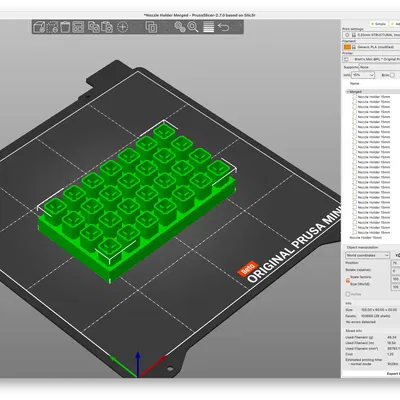Select the Merged row in object list
Viewport: 400px width, 400px height.
(x=373, y=91)
